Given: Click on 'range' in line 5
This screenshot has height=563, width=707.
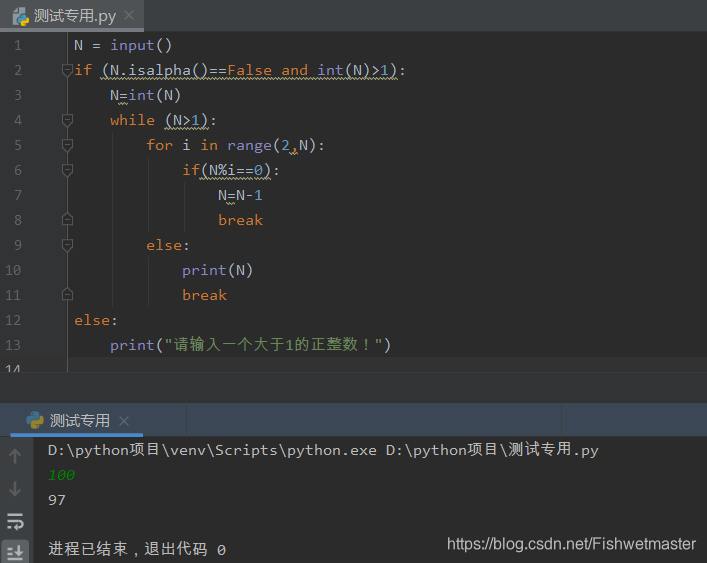Looking at the screenshot, I should coord(249,145).
